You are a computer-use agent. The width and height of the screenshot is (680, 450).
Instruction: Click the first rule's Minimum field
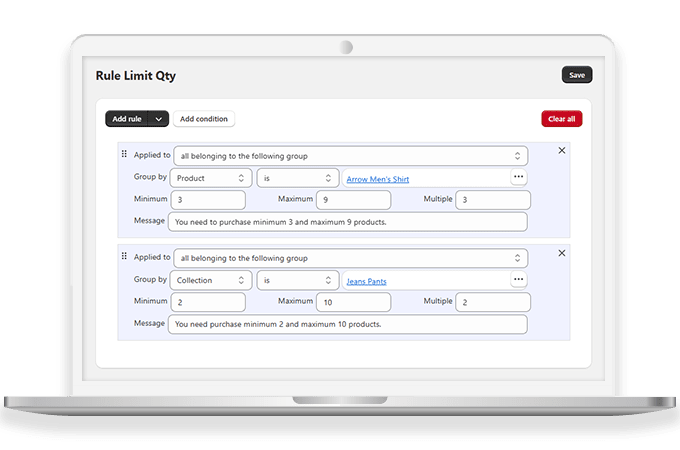tap(208, 200)
